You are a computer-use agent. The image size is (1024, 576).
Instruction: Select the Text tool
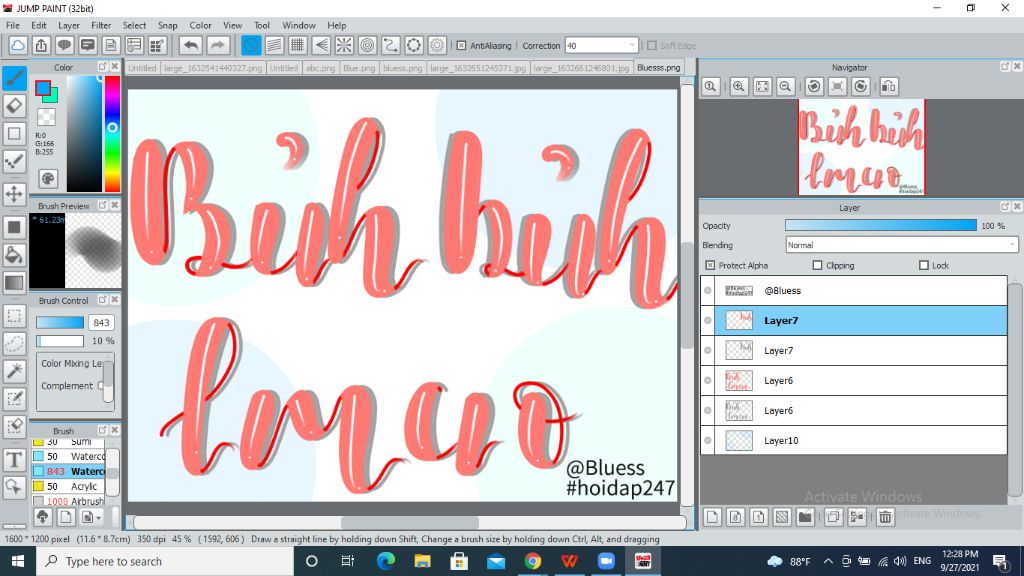coord(14,460)
